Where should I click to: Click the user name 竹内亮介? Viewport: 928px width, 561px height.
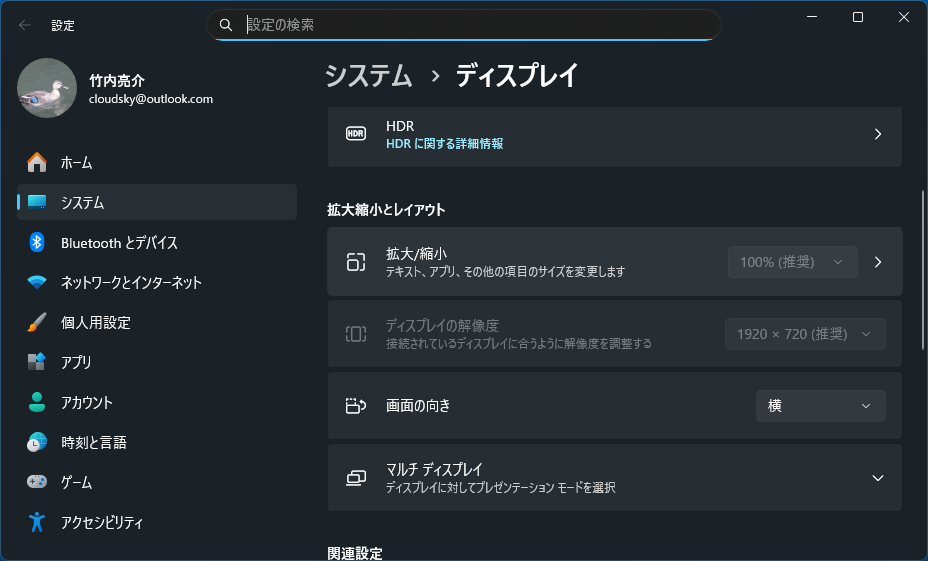117,80
